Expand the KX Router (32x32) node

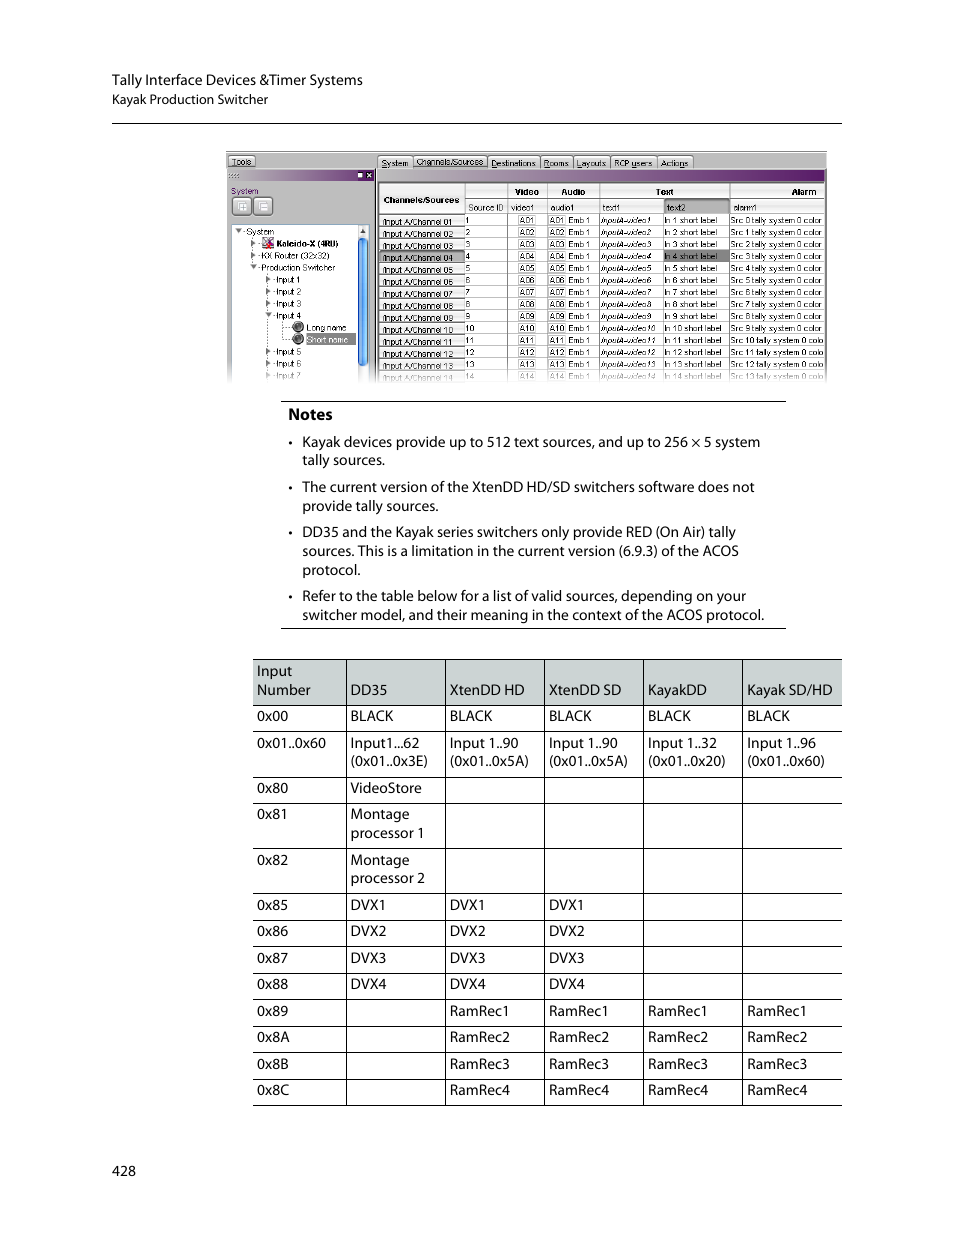coord(254,255)
